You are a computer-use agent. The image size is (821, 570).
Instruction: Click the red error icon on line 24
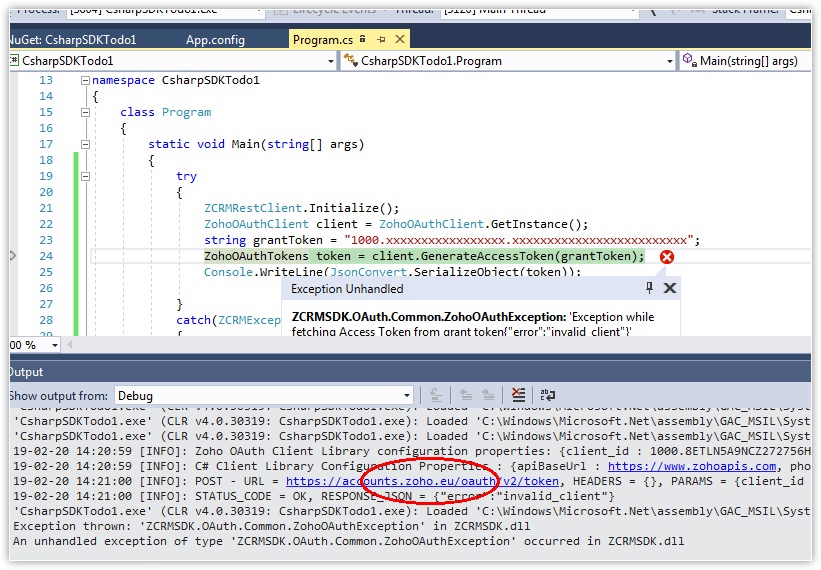(x=667, y=257)
